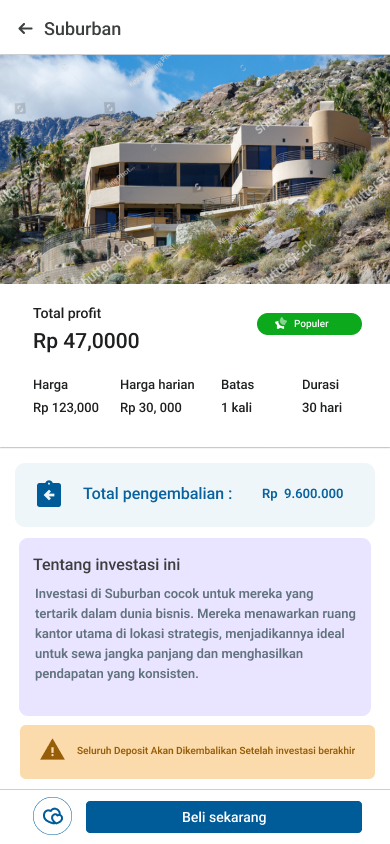Tap the clipboard return icon

[49, 494]
